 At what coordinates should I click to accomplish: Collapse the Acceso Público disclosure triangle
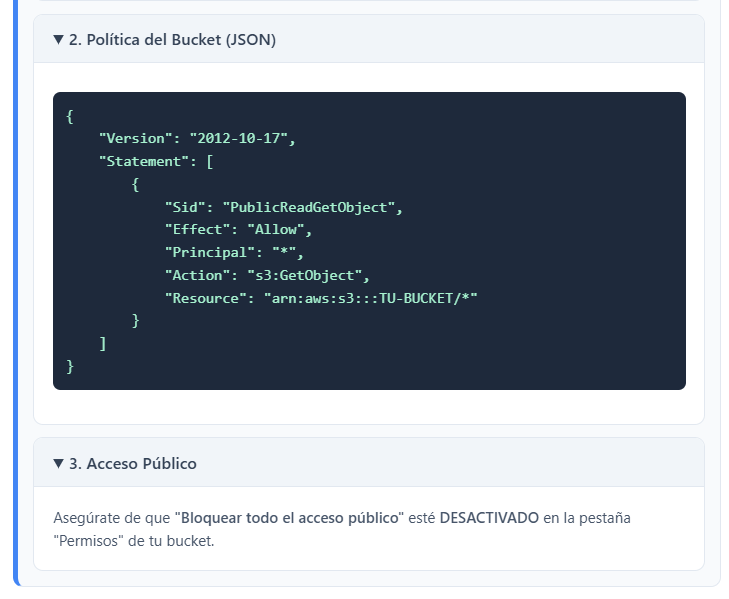click(x=58, y=464)
